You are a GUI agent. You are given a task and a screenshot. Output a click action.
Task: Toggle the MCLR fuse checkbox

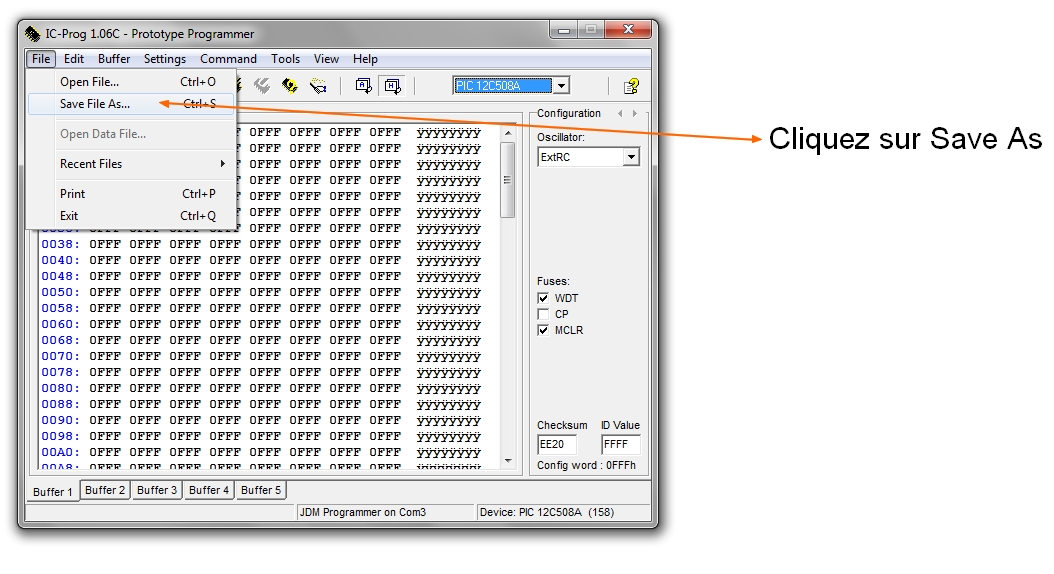543,330
